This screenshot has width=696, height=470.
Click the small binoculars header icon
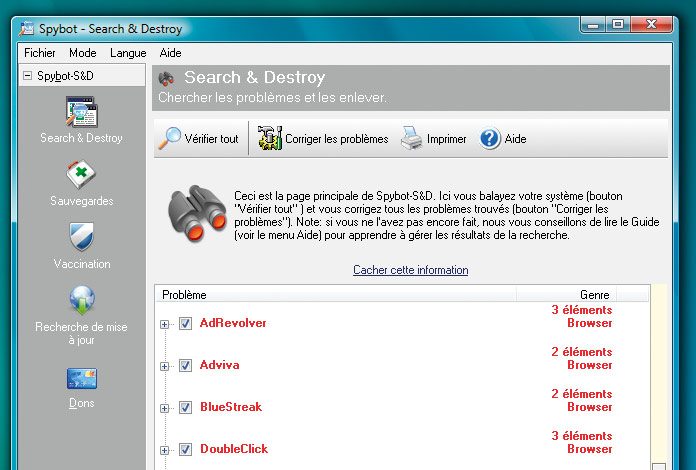166,79
